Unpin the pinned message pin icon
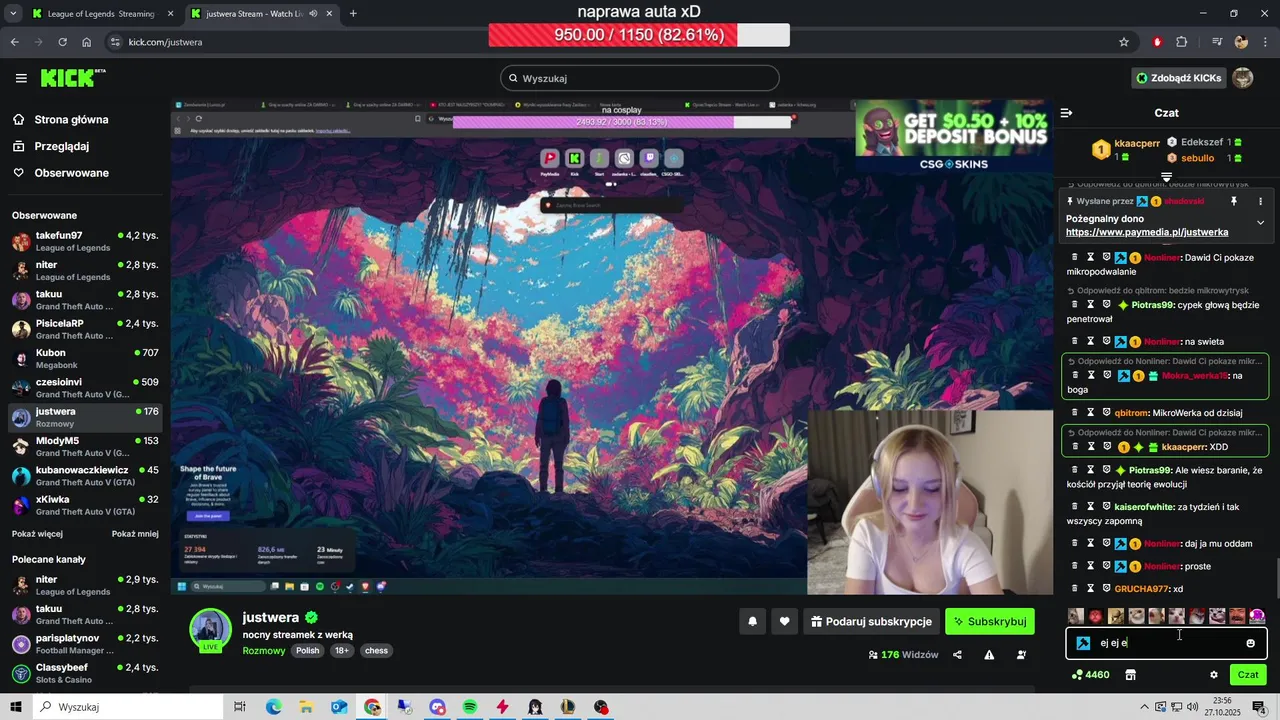1280x720 pixels. [x=1233, y=201]
